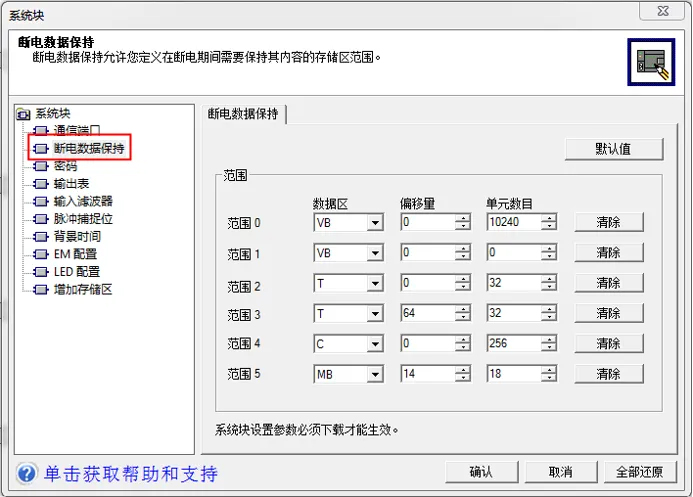This screenshot has width=693, height=497.
Task: Click the 全部还原 button
Action: point(639,472)
